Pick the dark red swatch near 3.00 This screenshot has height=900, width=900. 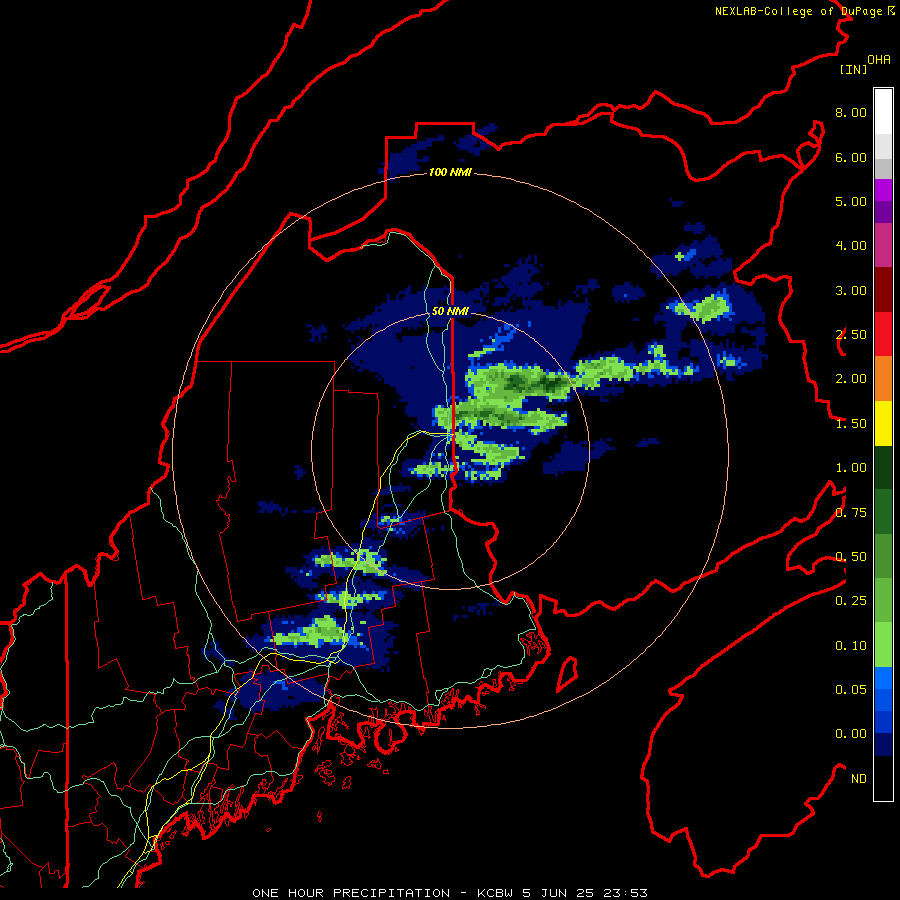tap(883, 290)
